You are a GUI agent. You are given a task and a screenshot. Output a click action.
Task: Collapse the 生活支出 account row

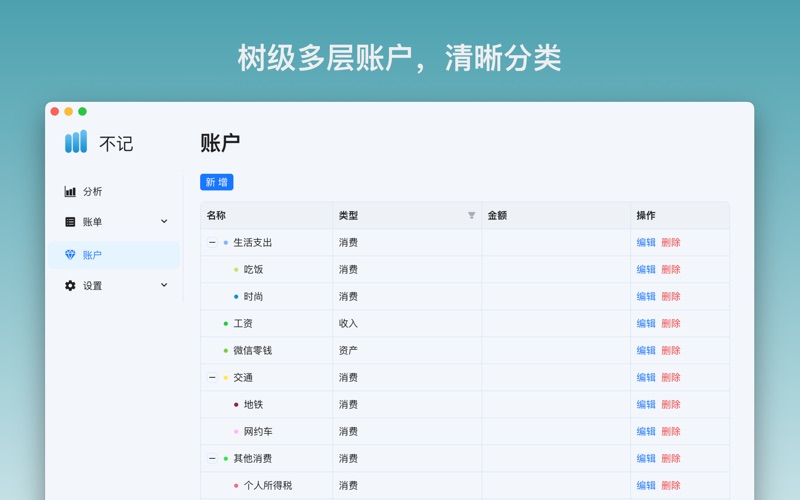[212, 243]
